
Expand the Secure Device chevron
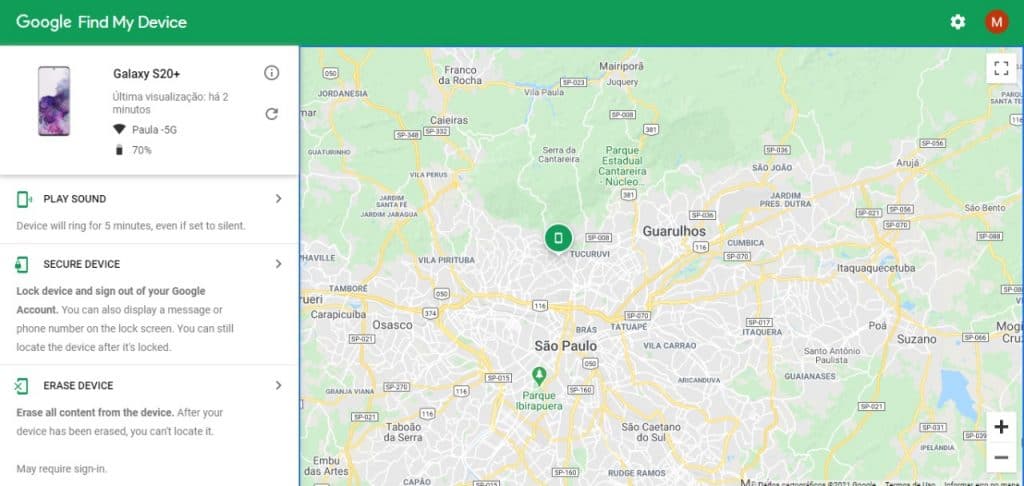[x=278, y=264]
